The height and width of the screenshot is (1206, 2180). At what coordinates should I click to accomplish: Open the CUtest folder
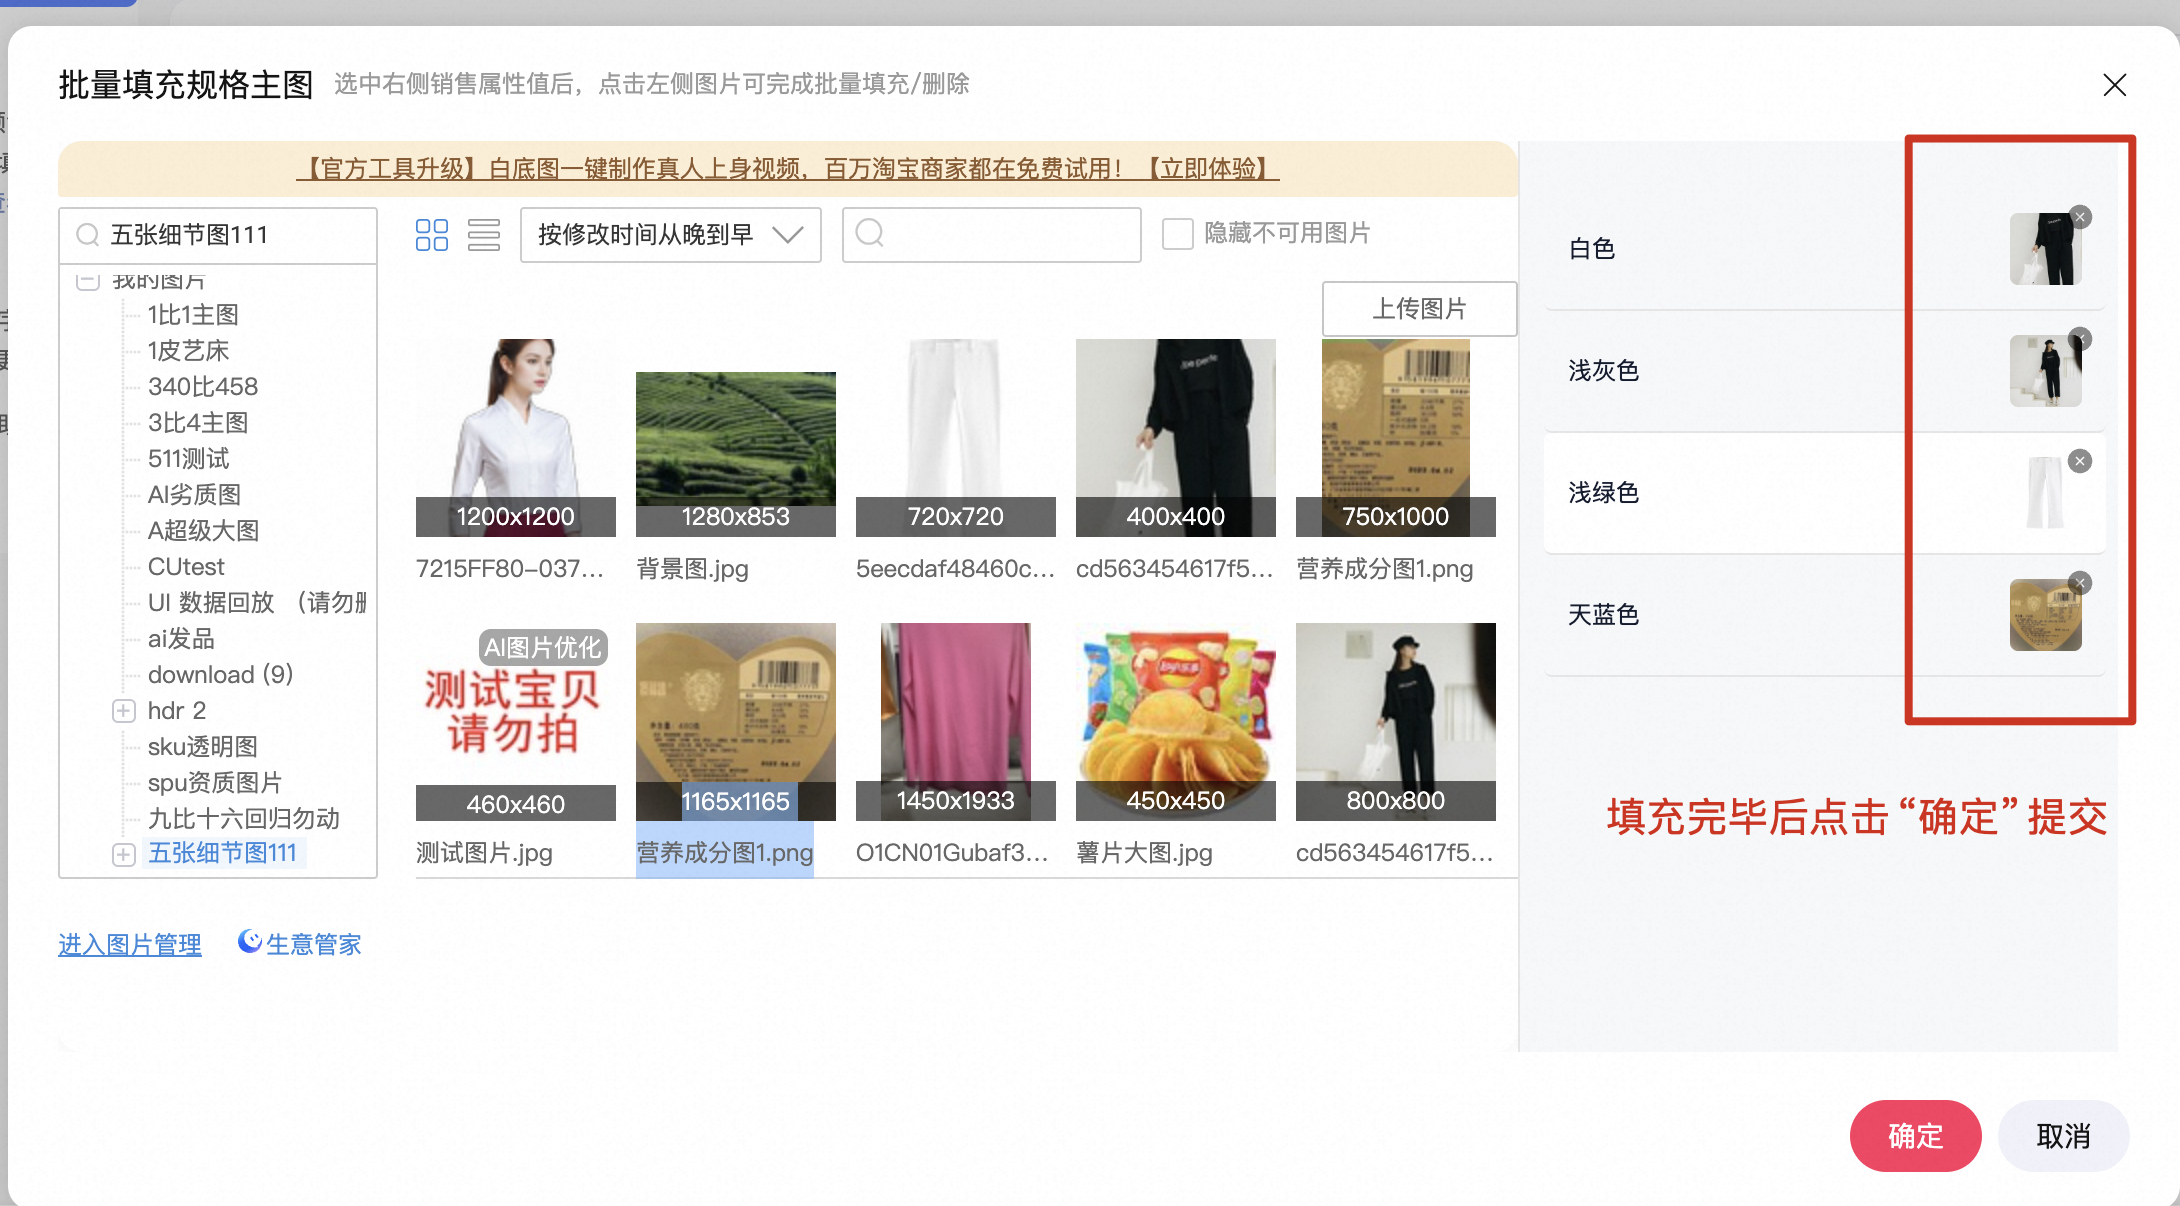pyautogui.click(x=186, y=567)
